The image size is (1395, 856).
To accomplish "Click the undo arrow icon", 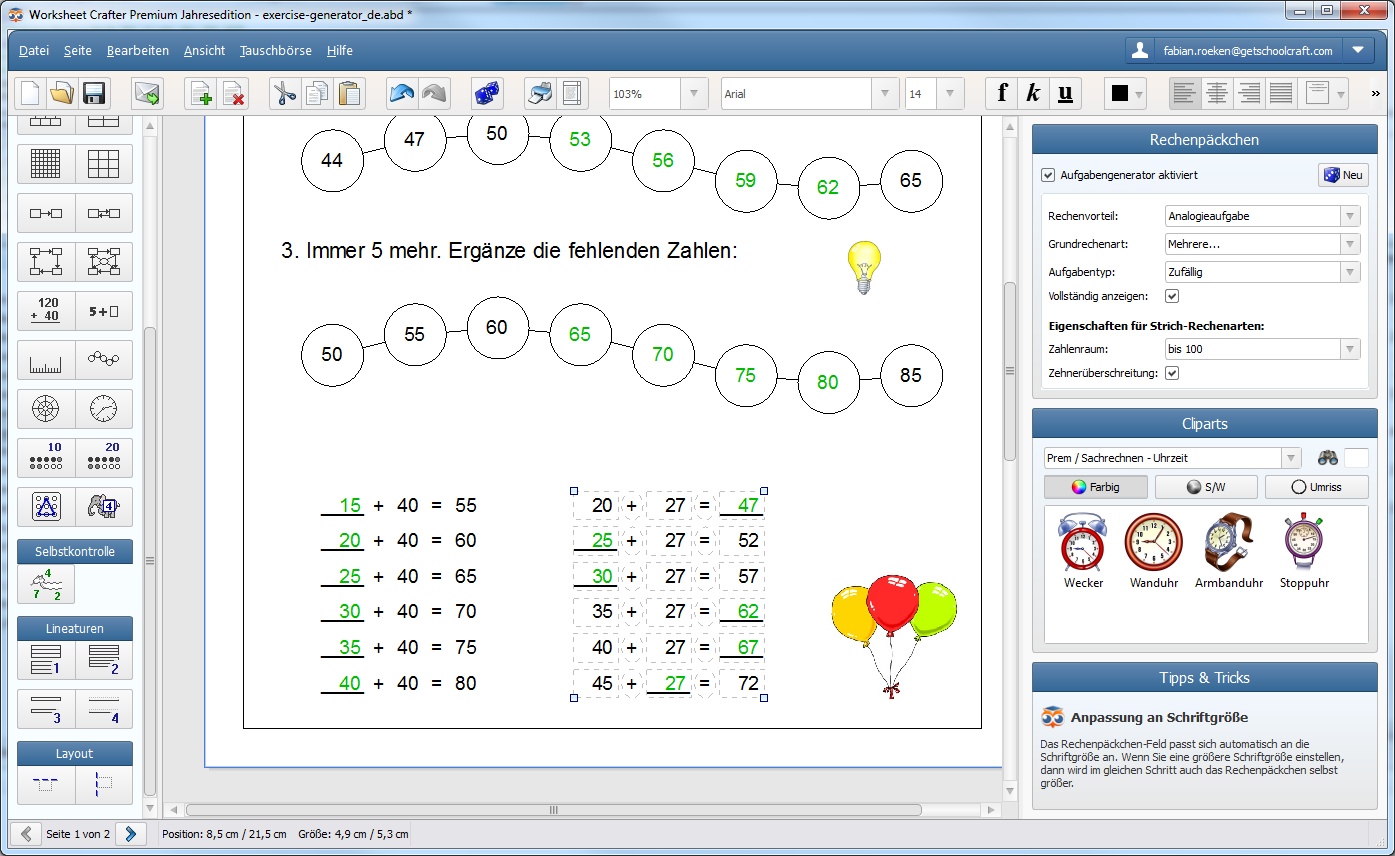I will pyautogui.click(x=402, y=94).
